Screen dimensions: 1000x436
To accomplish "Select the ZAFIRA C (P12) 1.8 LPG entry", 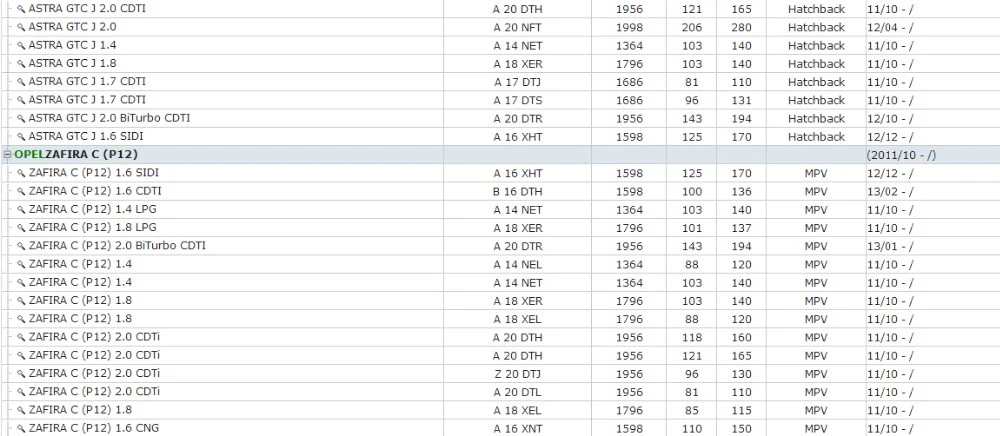I will 92,228.
